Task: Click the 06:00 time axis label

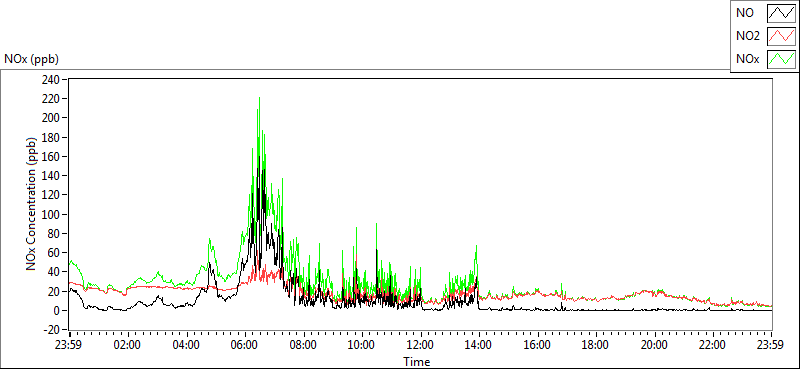Action: coord(245,344)
